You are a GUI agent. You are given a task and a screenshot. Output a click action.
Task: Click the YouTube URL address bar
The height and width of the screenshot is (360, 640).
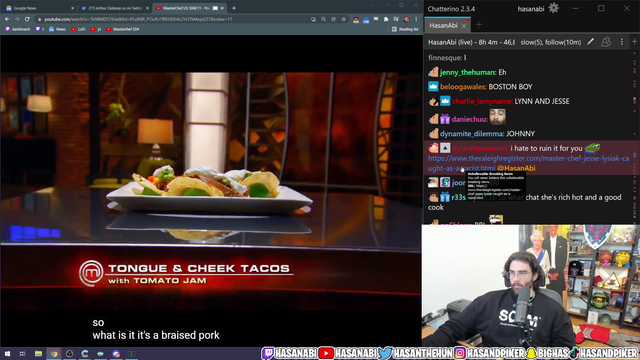pyautogui.click(x=171, y=19)
